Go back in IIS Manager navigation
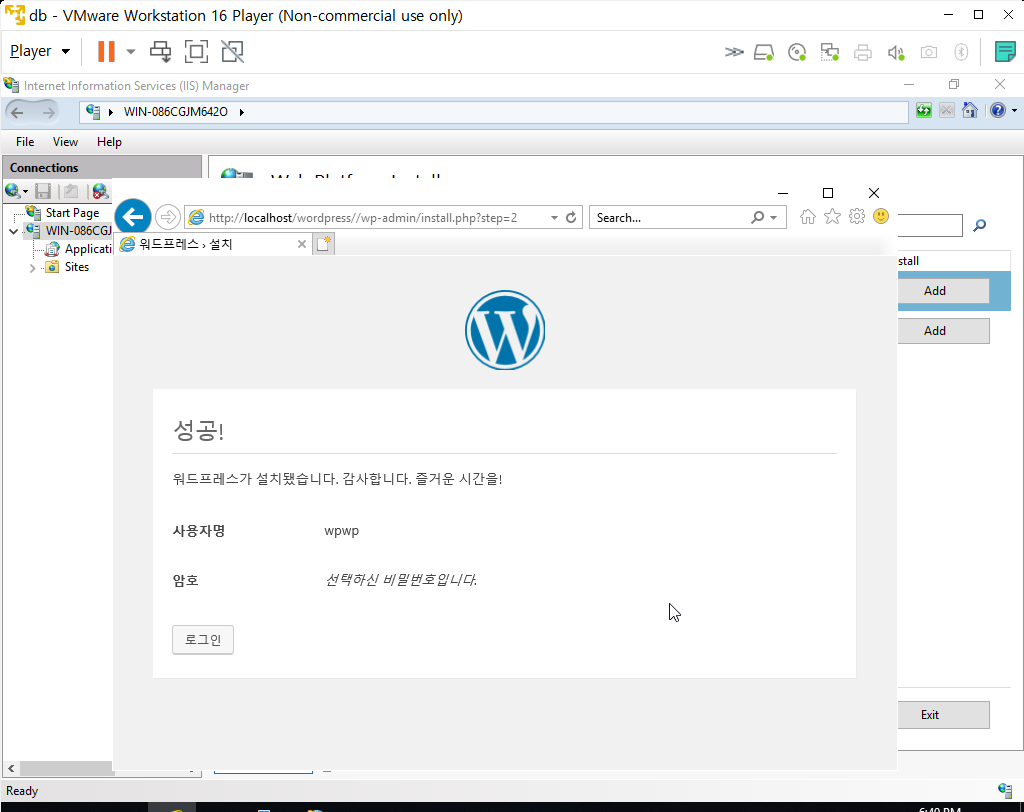Viewport: 1024px width, 812px height. point(18,112)
